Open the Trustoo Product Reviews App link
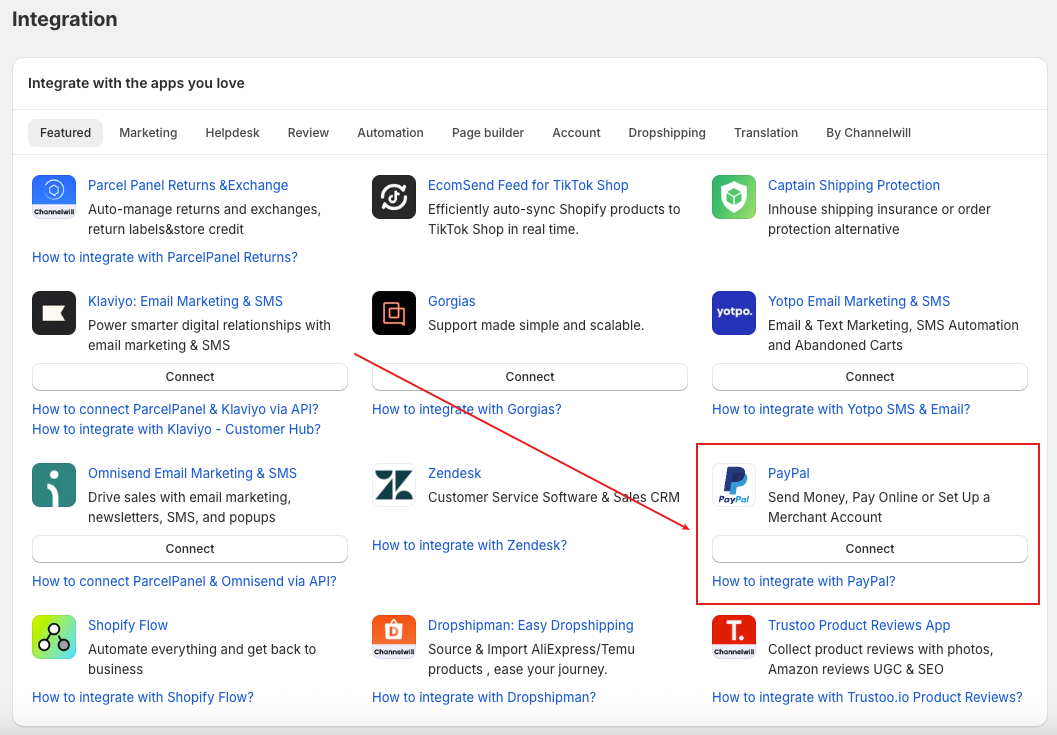The image size is (1057, 735). tap(859, 625)
